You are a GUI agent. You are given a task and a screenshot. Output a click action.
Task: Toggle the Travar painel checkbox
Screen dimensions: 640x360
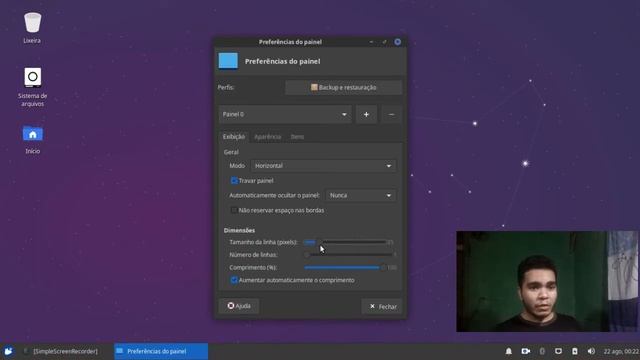click(x=234, y=180)
